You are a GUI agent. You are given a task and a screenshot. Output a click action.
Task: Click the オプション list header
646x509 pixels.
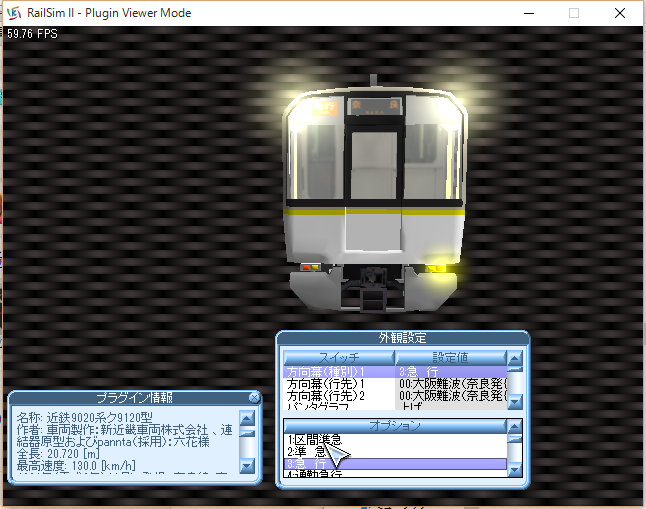[395, 426]
